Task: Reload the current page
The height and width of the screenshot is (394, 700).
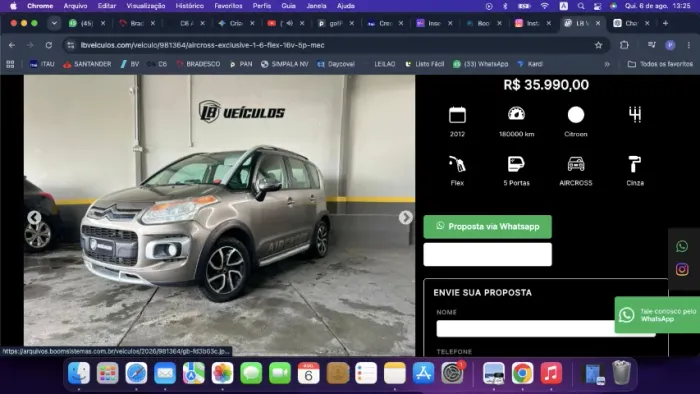Action: coord(49,45)
